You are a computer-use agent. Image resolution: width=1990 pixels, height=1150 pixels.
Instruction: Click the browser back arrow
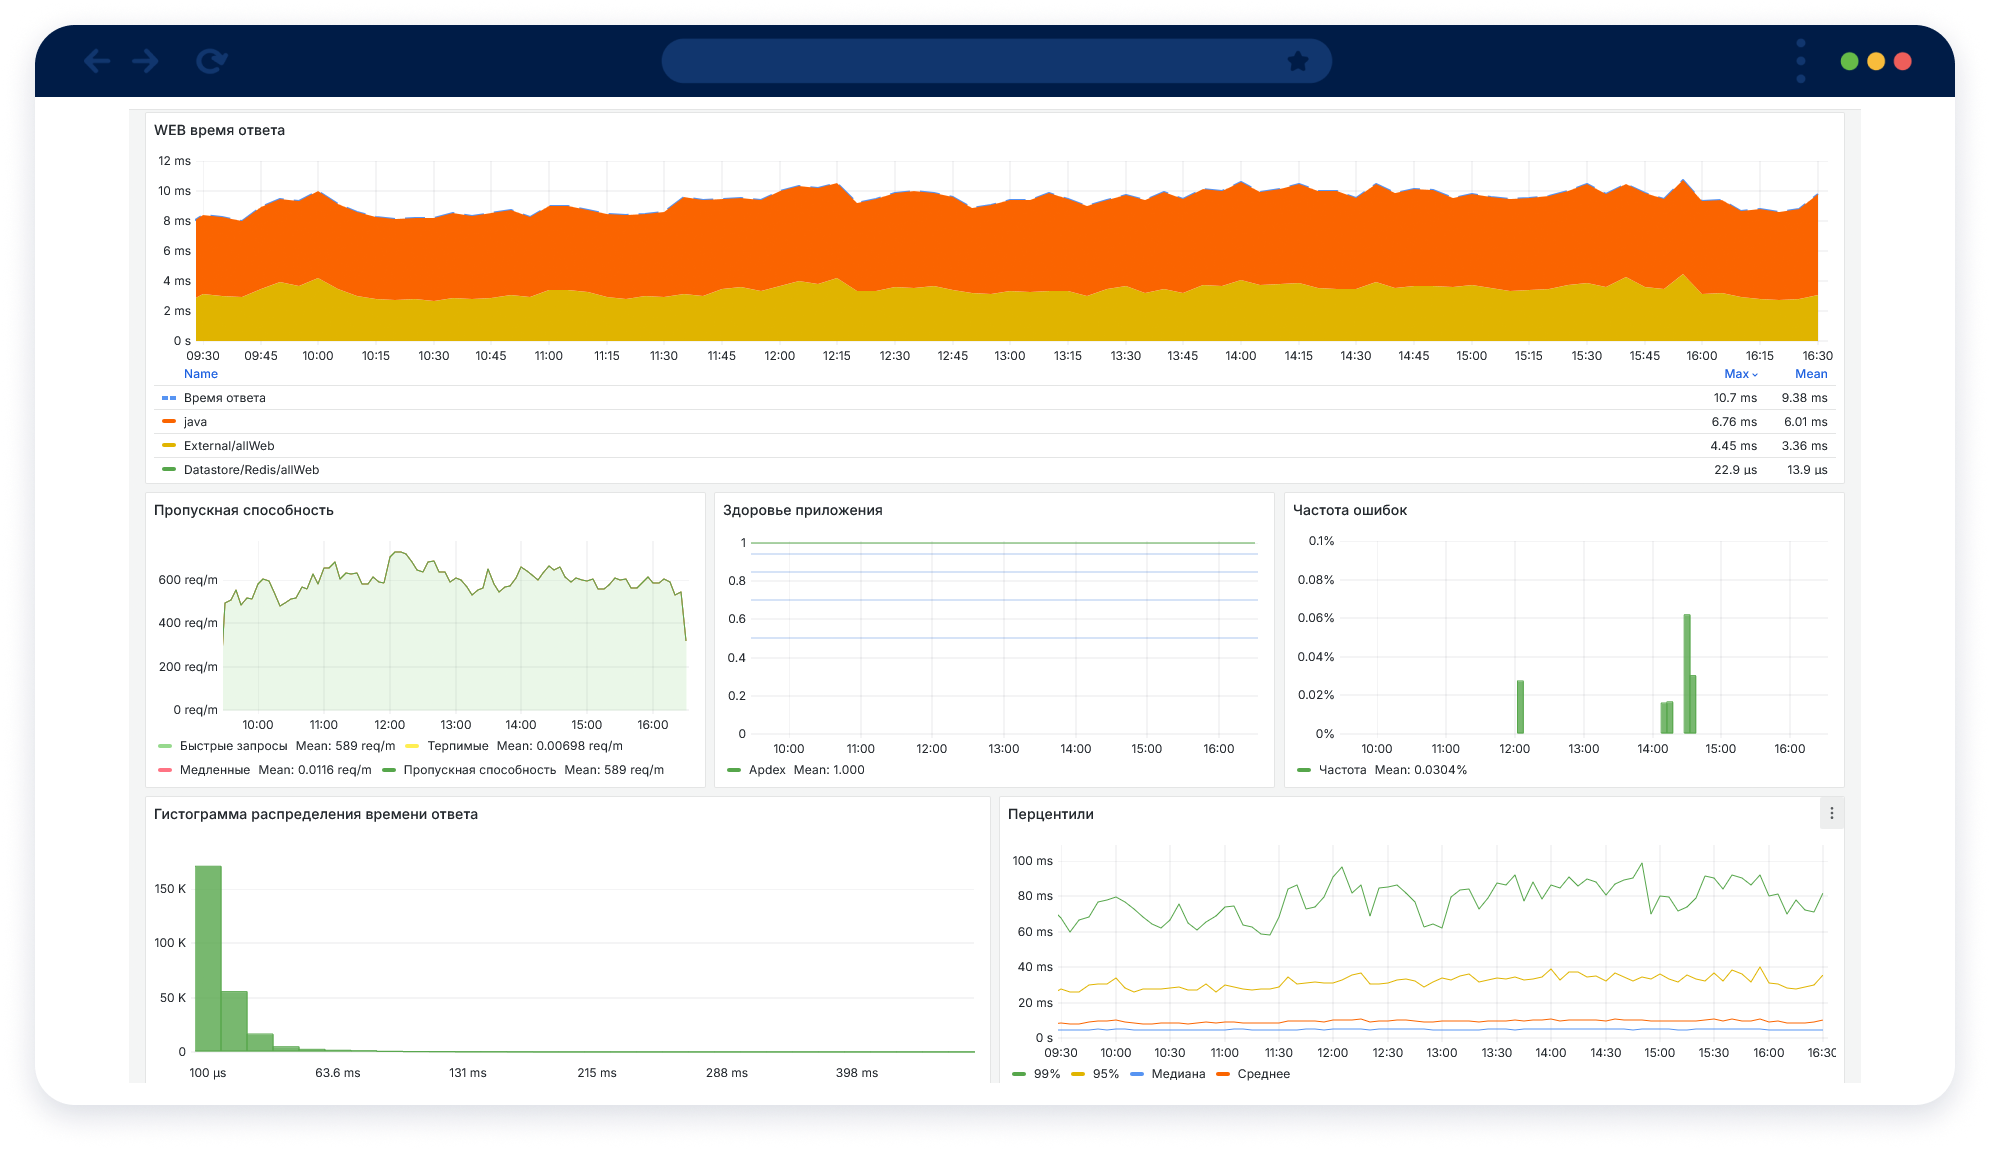96,61
